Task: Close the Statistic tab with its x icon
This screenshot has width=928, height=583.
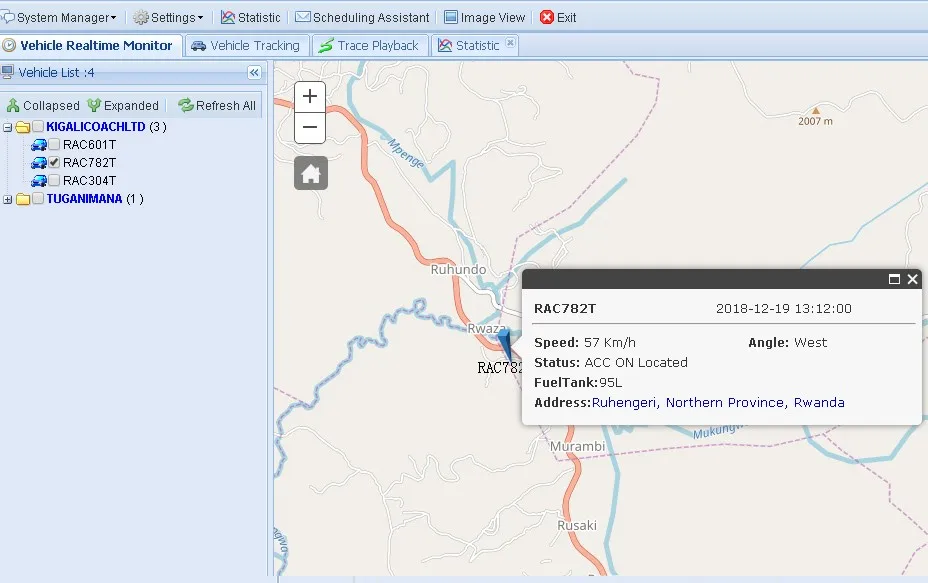Action: point(510,44)
